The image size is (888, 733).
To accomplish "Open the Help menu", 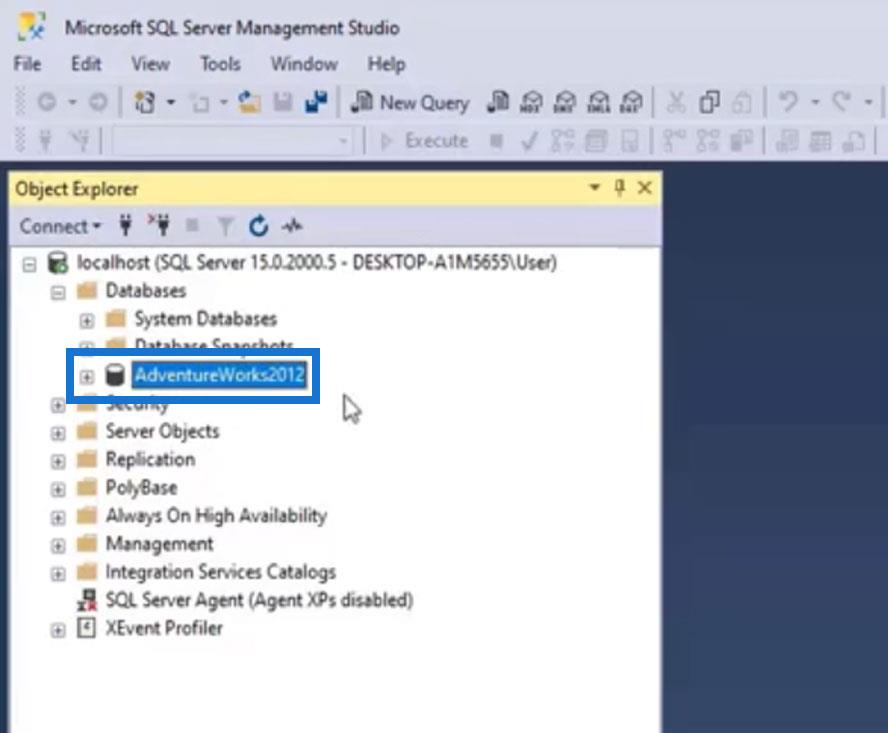I will pos(386,64).
